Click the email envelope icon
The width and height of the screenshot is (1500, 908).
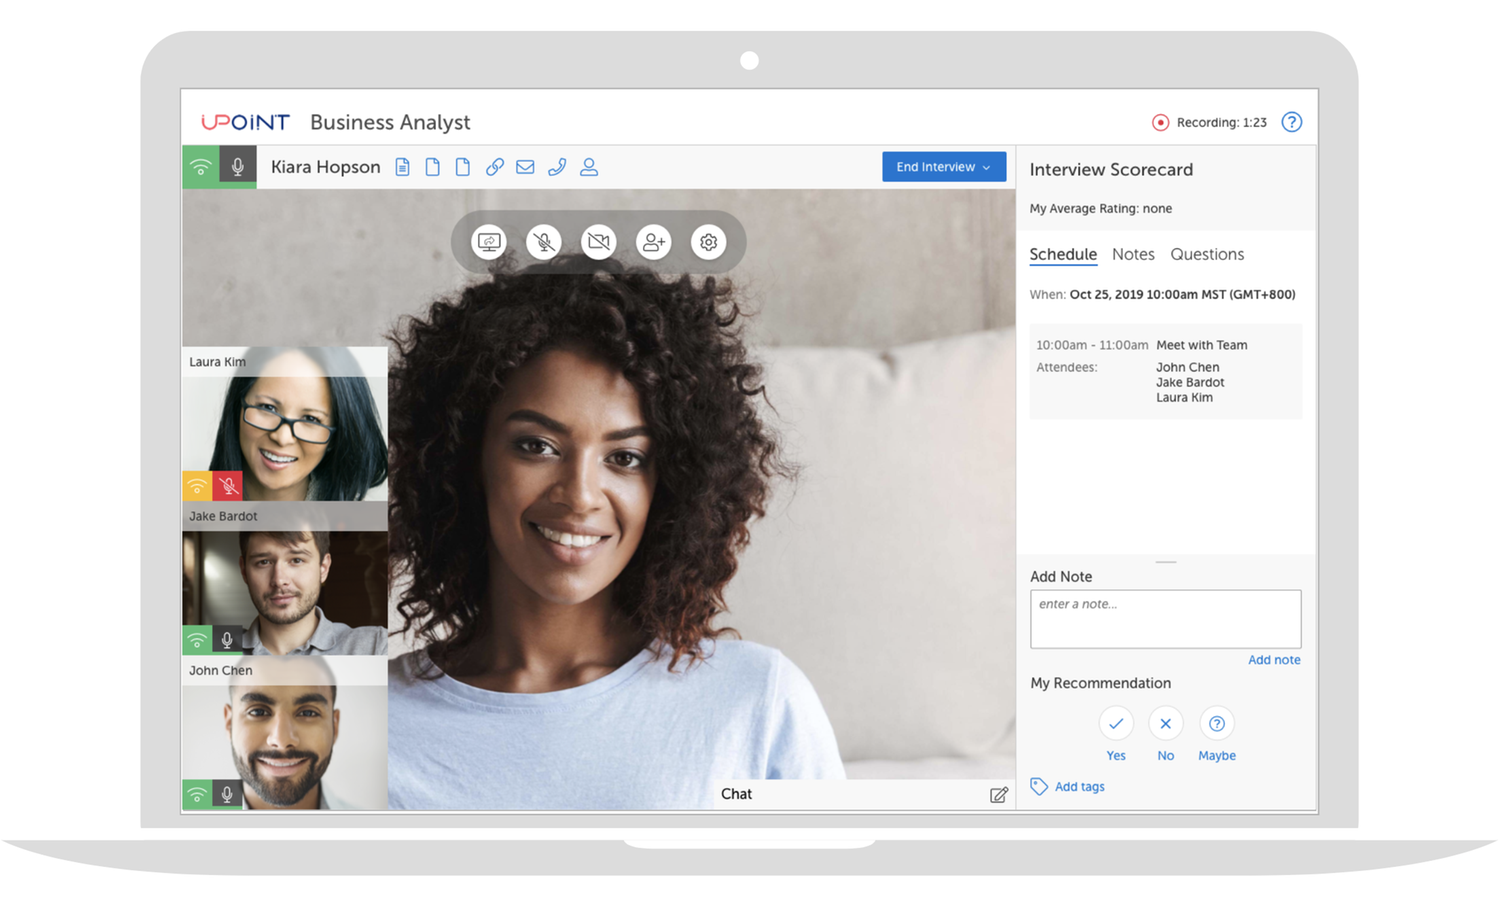click(x=525, y=166)
